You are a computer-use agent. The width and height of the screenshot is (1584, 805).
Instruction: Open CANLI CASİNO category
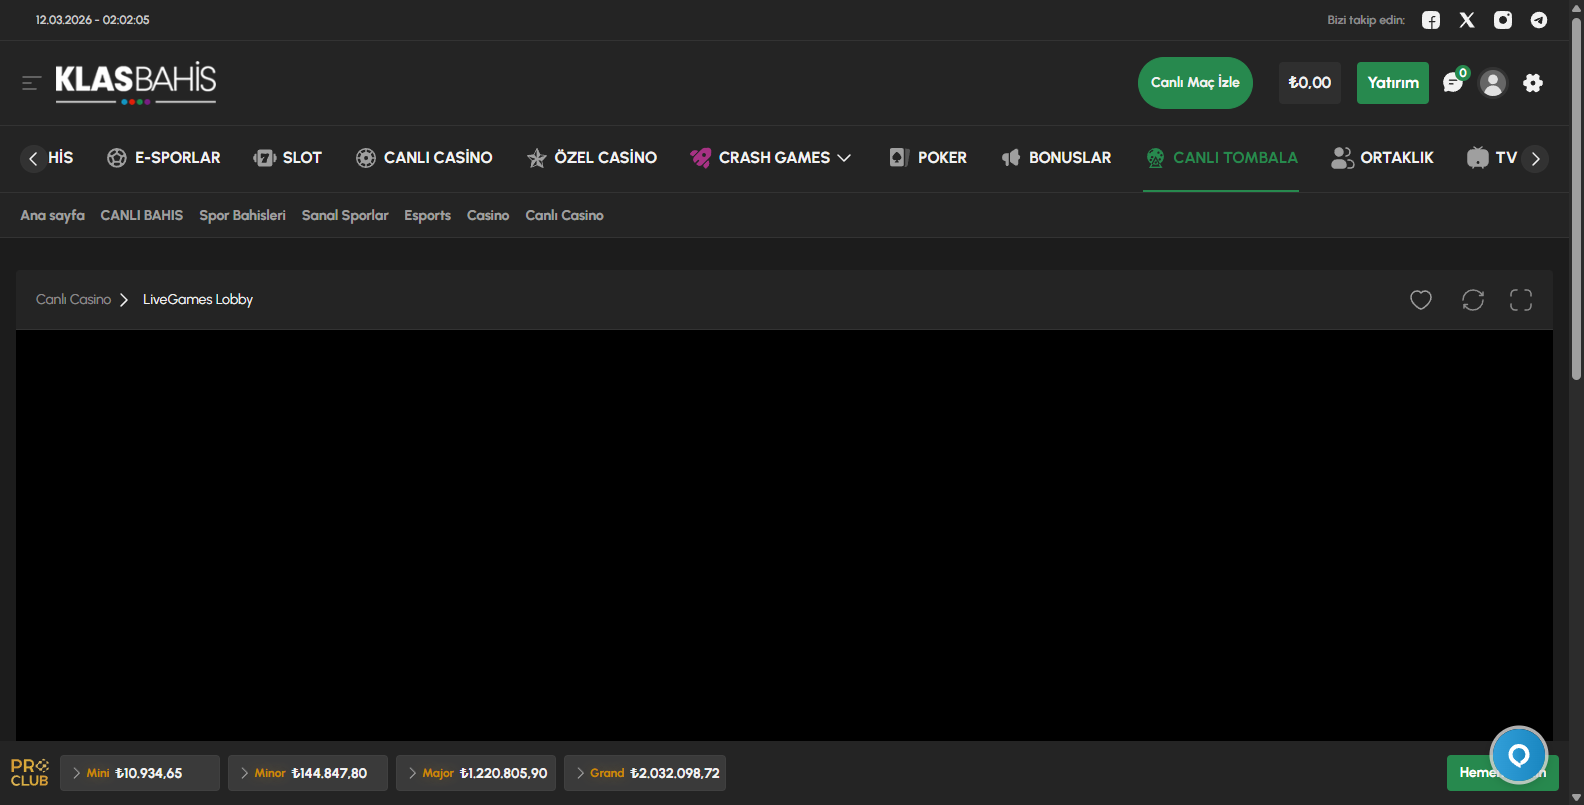point(424,158)
